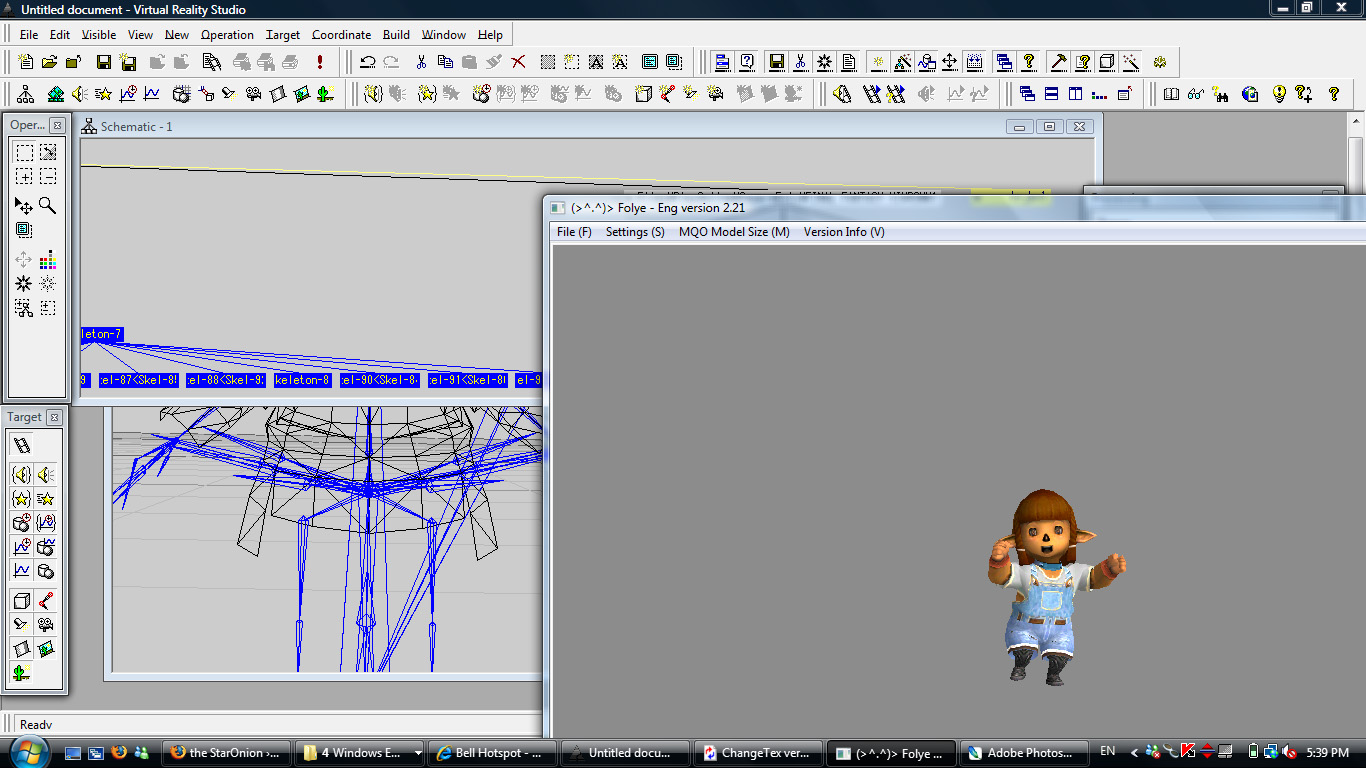Image resolution: width=1366 pixels, height=768 pixels.
Task: Open the hierarchy tree toolbar icon
Action: coord(26,94)
